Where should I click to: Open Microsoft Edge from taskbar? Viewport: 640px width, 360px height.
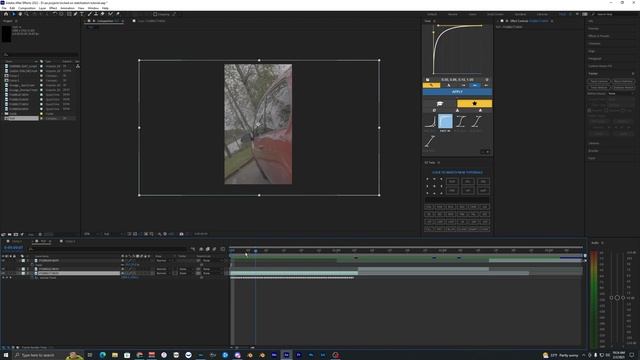tap(102, 355)
